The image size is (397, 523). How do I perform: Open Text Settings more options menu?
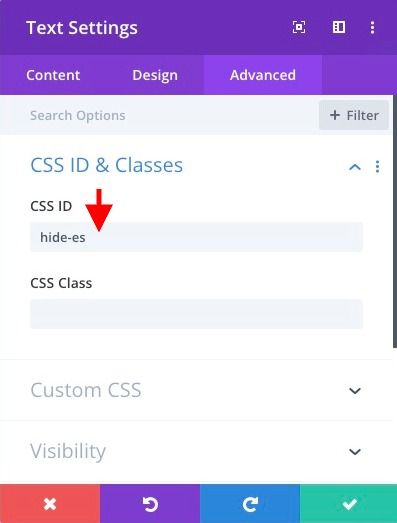point(372,27)
